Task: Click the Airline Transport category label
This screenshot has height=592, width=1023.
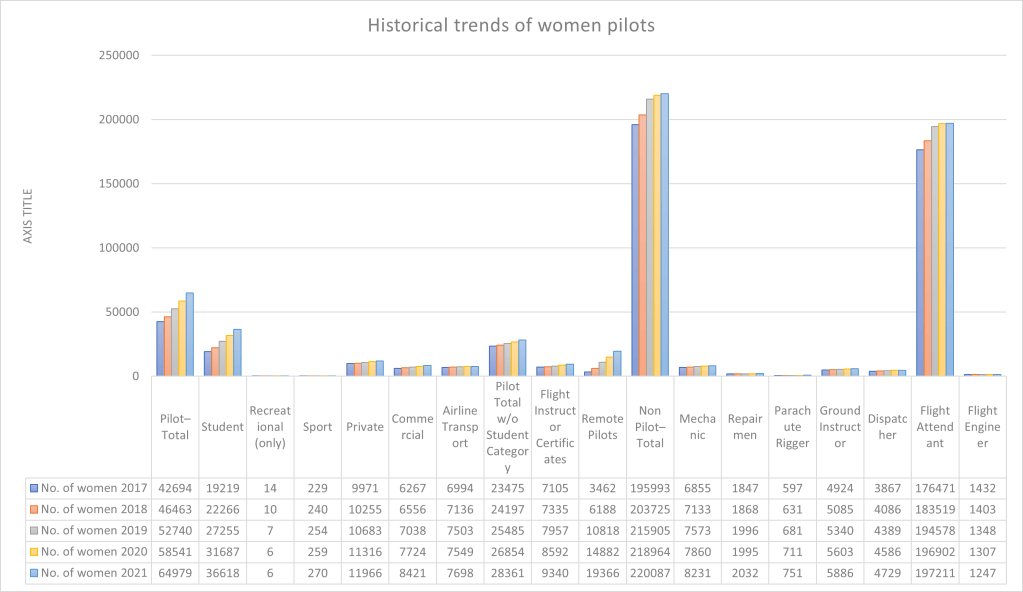Action: pyautogui.click(x=460, y=427)
